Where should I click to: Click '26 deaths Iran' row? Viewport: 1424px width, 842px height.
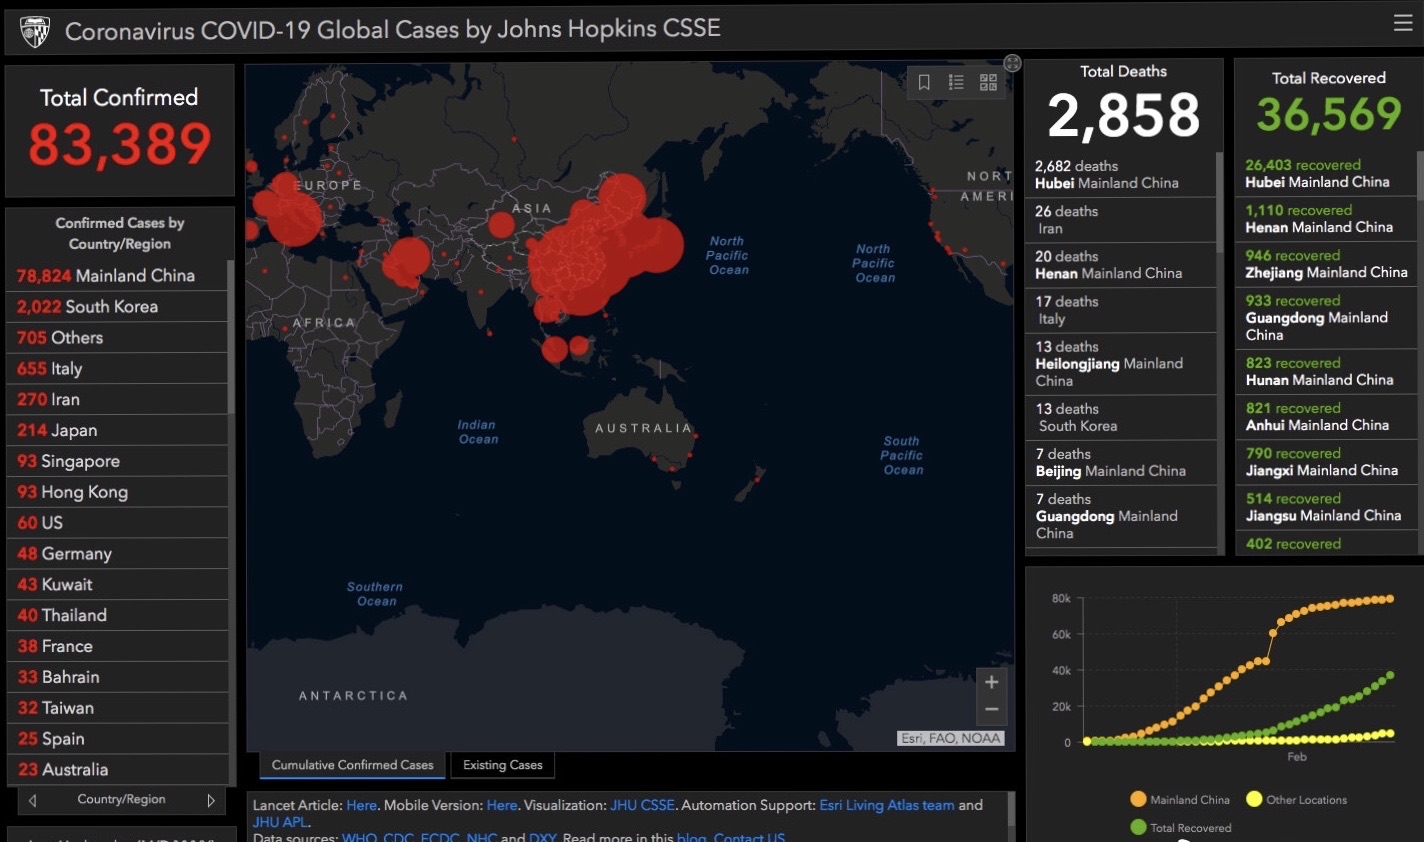pos(1121,220)
